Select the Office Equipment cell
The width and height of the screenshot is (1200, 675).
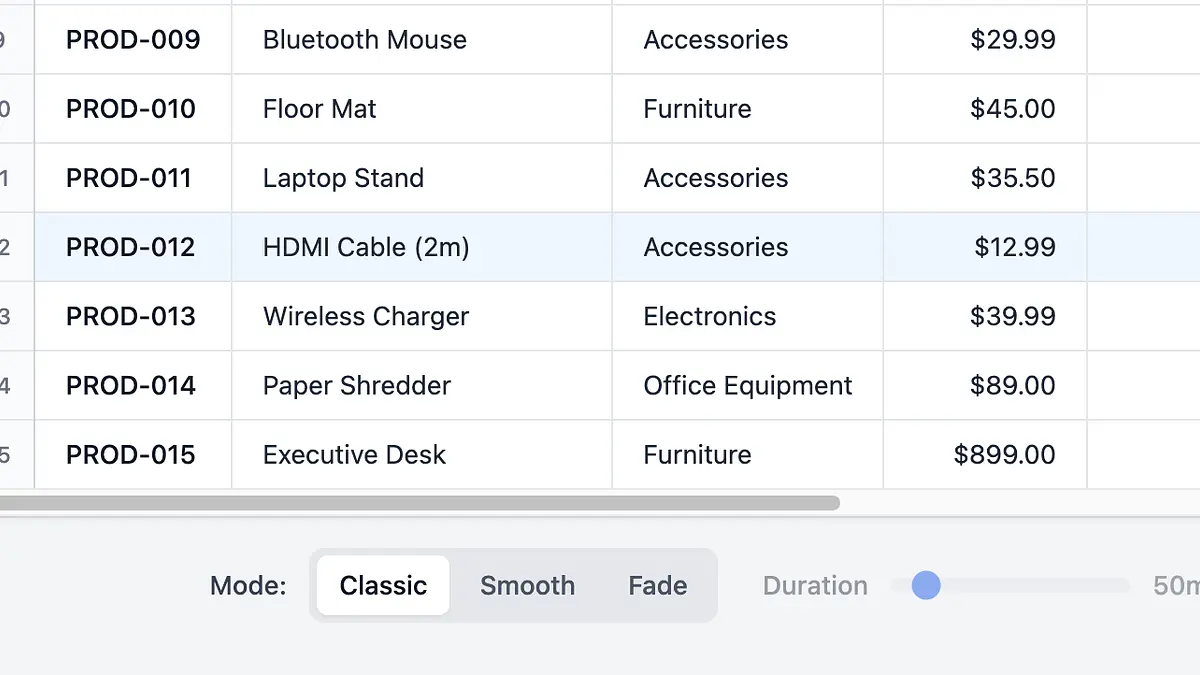747,385
